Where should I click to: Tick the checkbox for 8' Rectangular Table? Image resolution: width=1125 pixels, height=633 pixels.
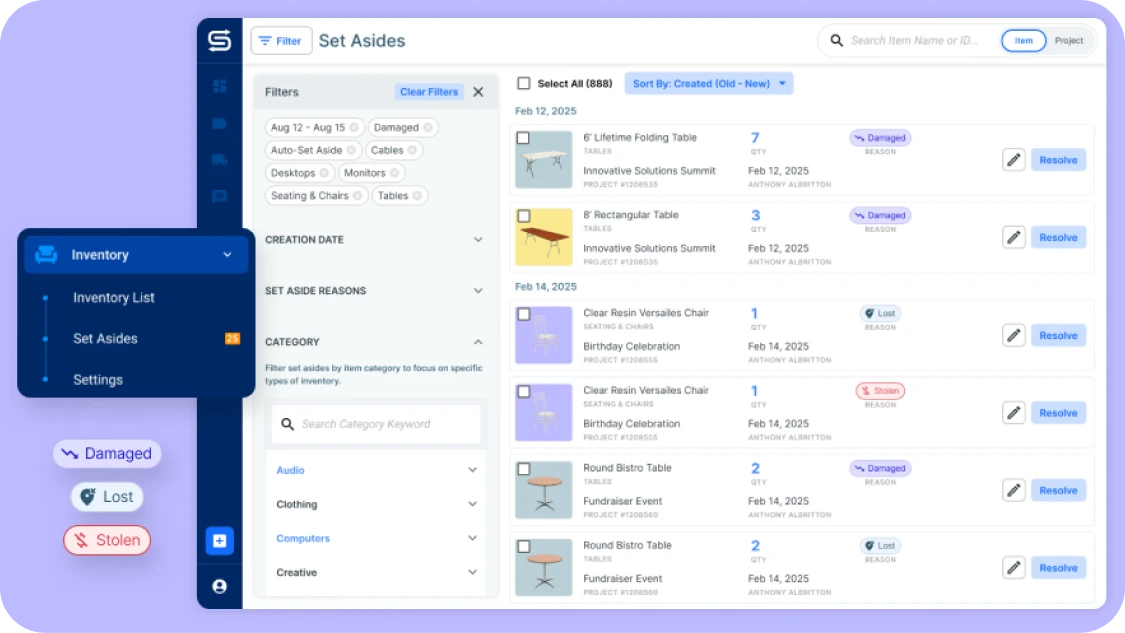point(523,216)
